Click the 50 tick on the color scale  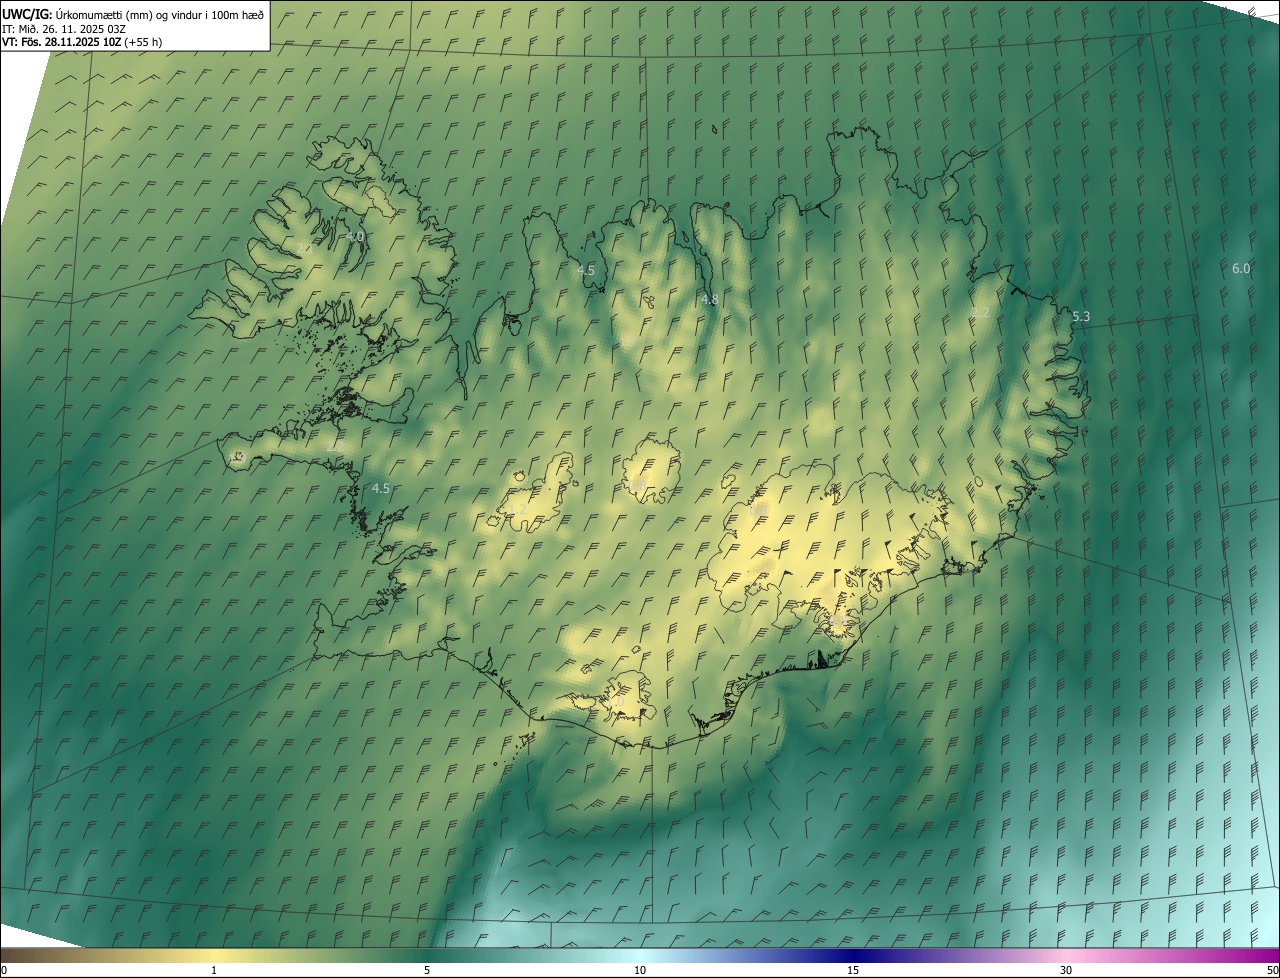1272,970
